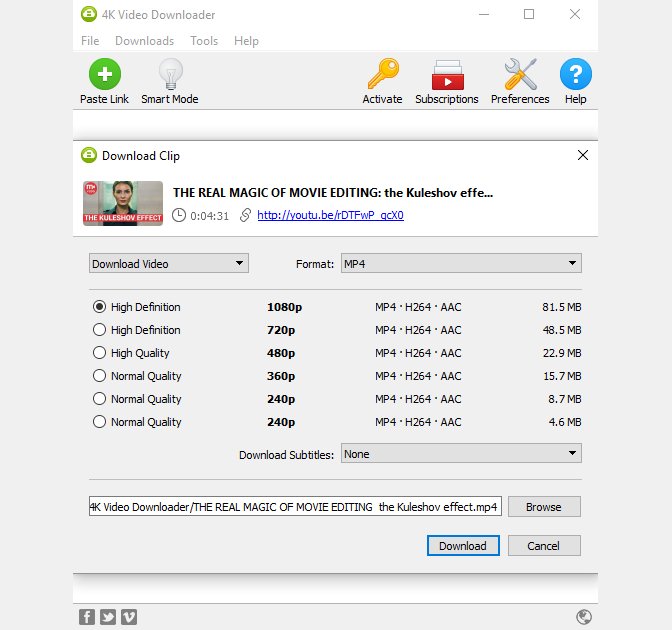Viewport: 672px width, 630px height.
Task: Minimize the 4K Video Downloader window
Action: (484, 14)
